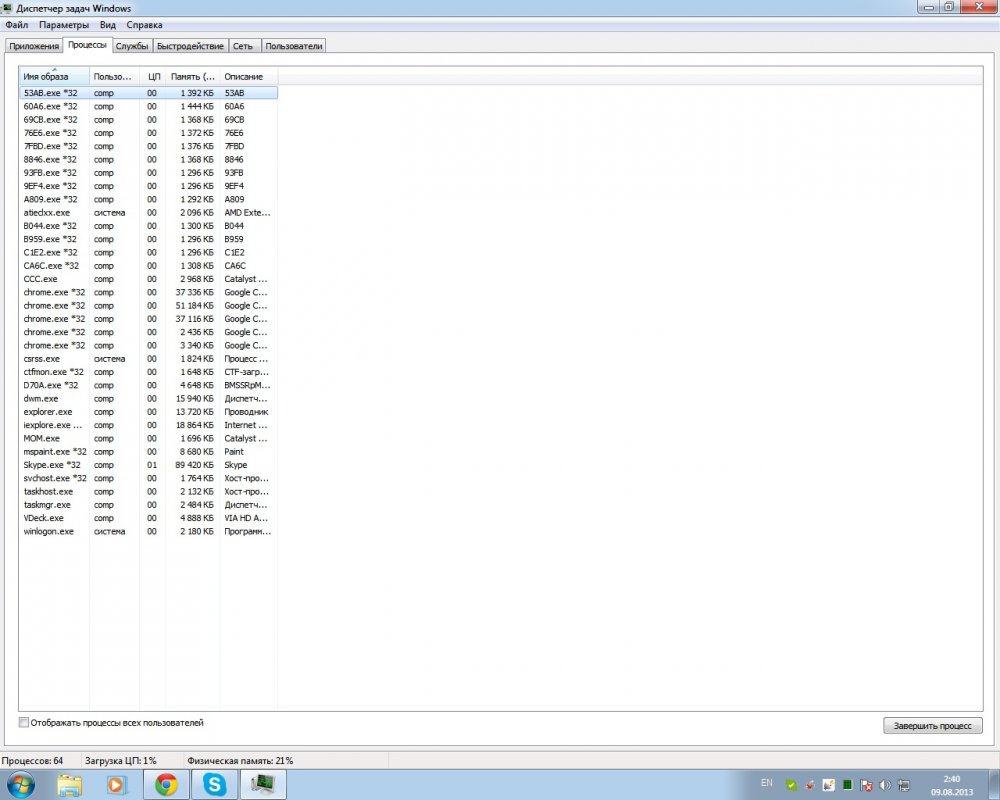Switch to the 'Службы' tab
Image resolution: width=1000 pixels, height=800 pixels.
131,46
